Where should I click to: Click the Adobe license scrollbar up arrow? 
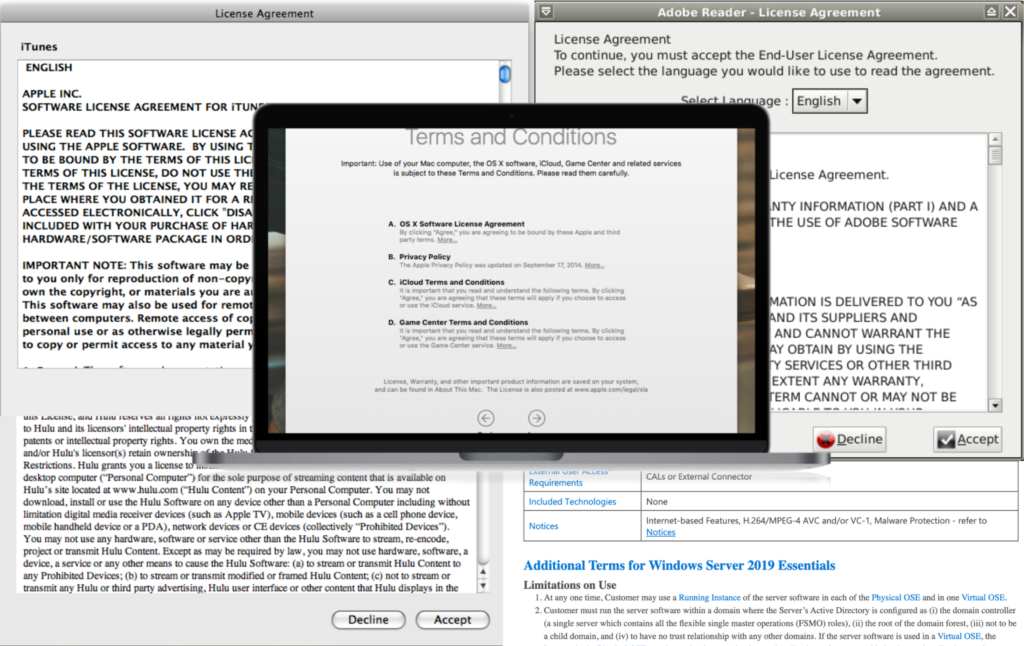[x=995, y=141]
